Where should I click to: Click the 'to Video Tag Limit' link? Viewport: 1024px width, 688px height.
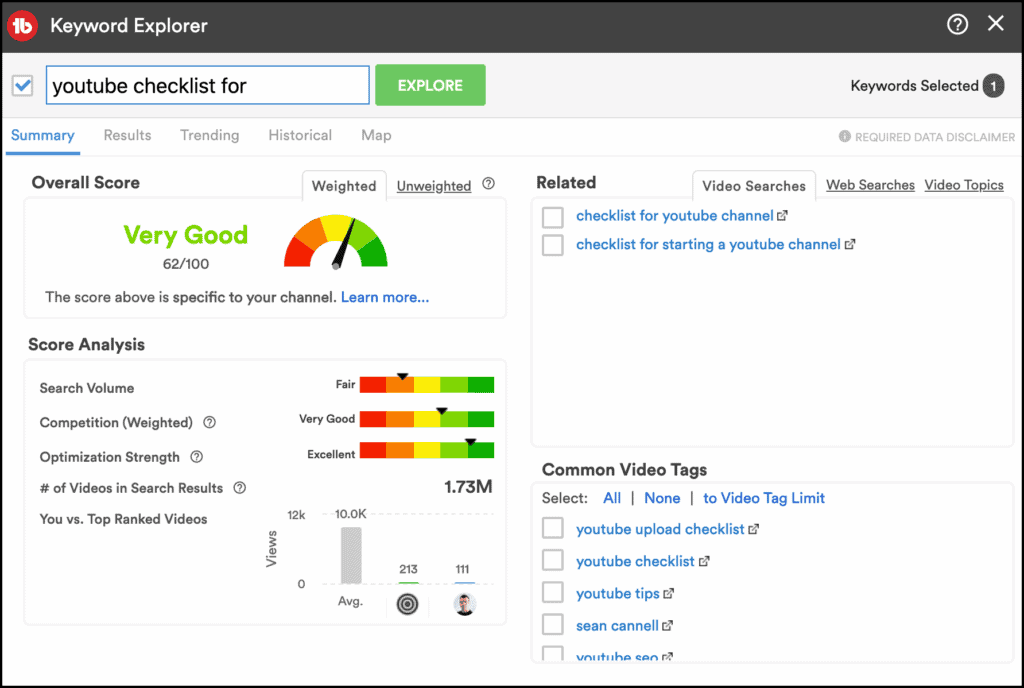[x=764, y=498]
